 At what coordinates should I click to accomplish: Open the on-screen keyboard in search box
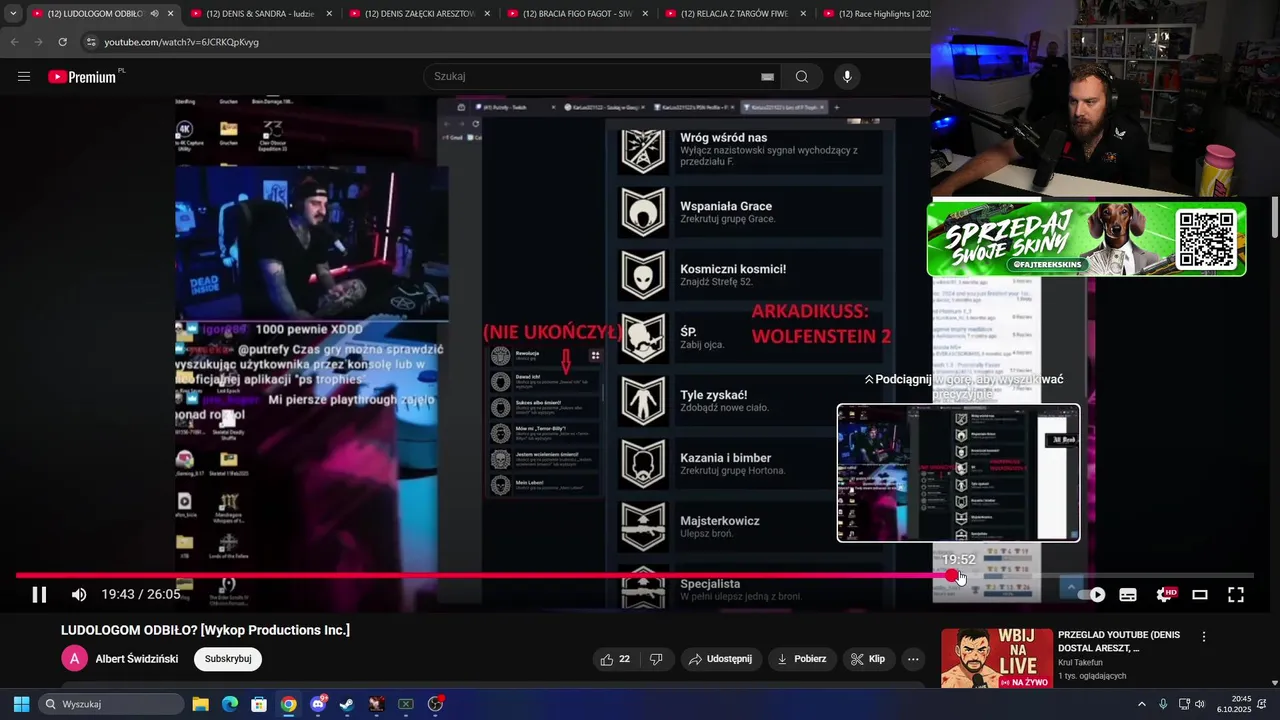(x=767, y=77)
